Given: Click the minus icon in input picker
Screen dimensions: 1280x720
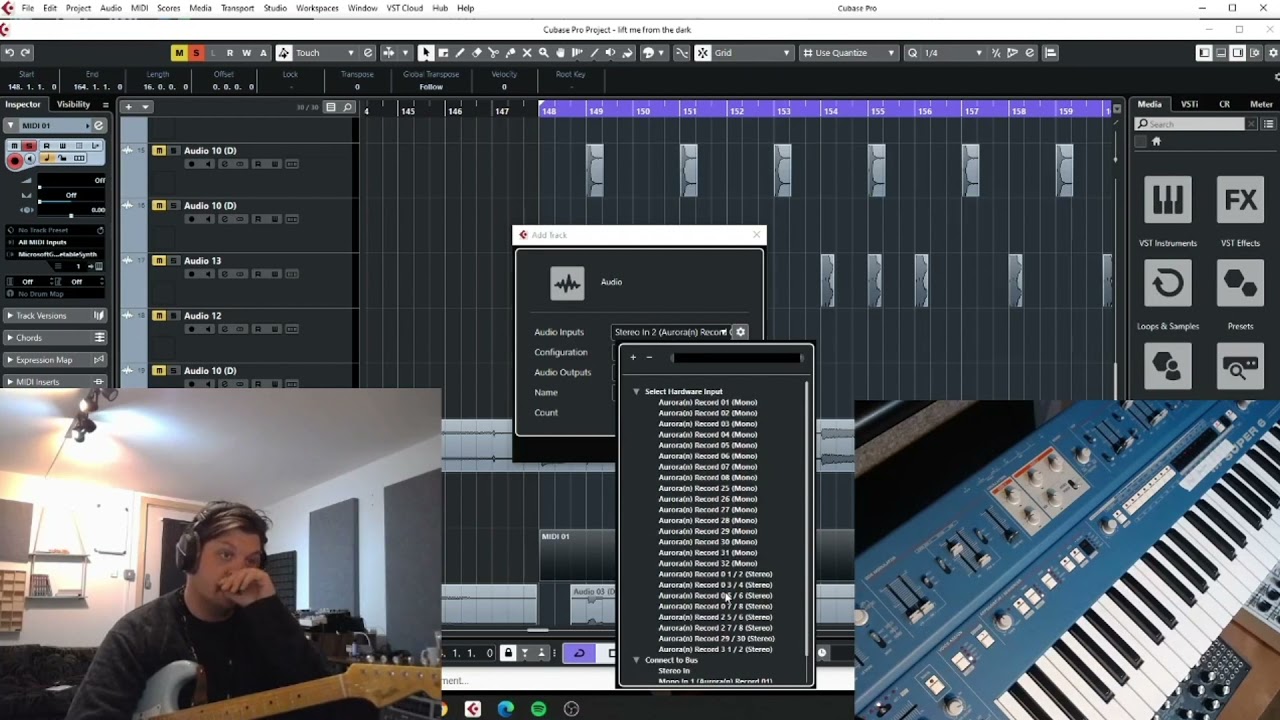Looking at the screenshot, I should (x=649, y=358).
